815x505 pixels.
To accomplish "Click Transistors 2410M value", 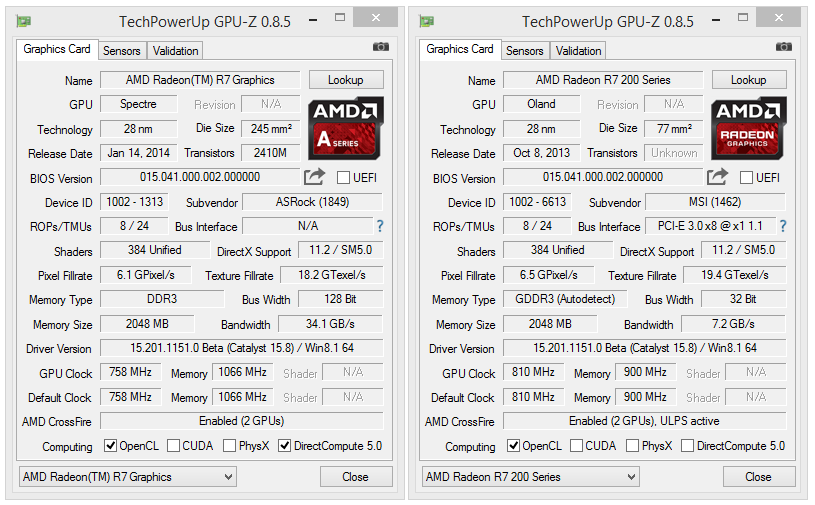I will (x=271, y=153).
